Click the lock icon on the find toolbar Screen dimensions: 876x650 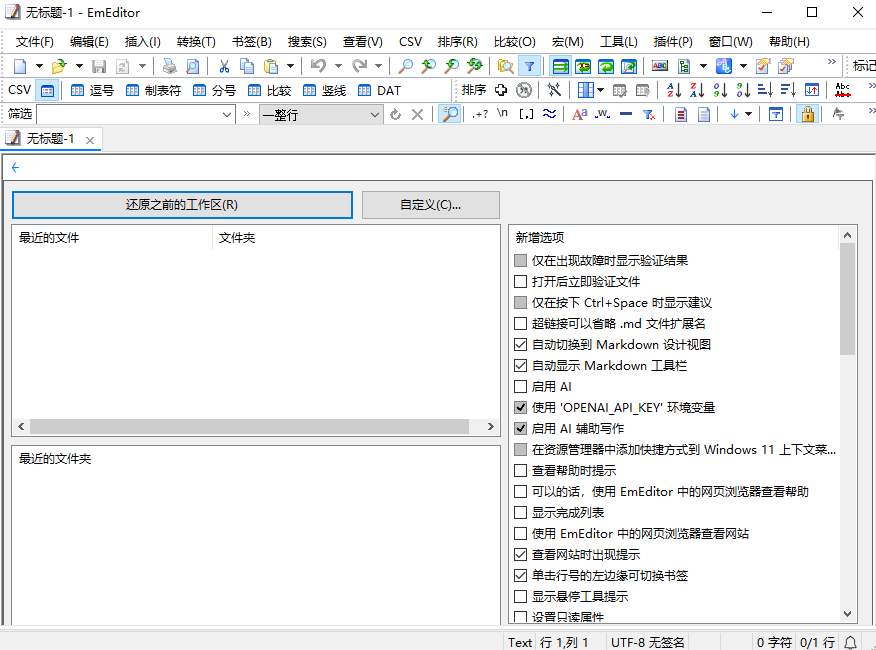click(807, 113)
